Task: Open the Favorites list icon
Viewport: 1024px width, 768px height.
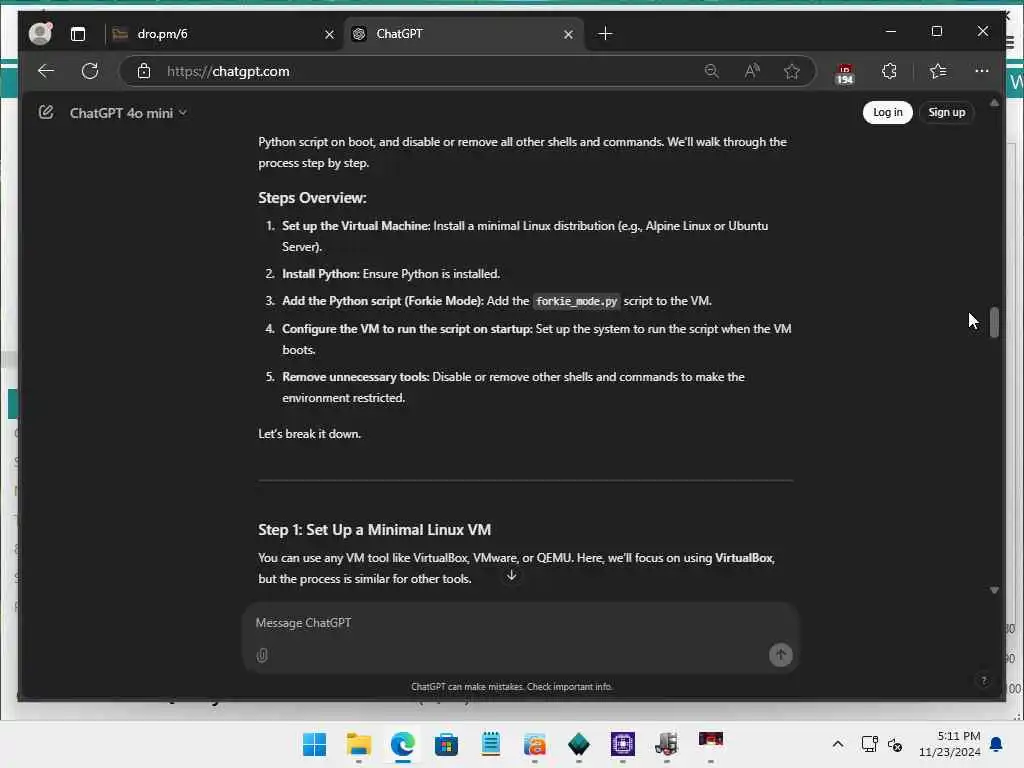Action: (938, 71)
